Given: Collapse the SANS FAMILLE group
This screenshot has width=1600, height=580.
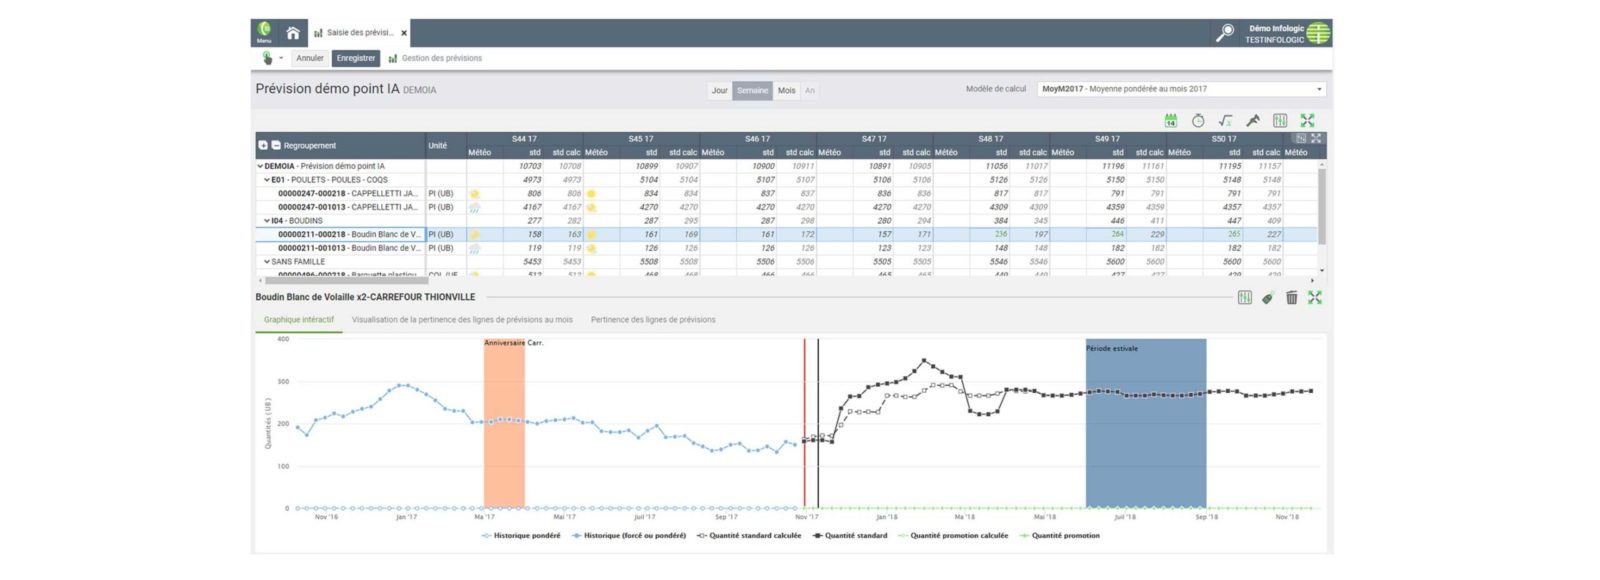Looking at the screenshot, I should 267,262.
